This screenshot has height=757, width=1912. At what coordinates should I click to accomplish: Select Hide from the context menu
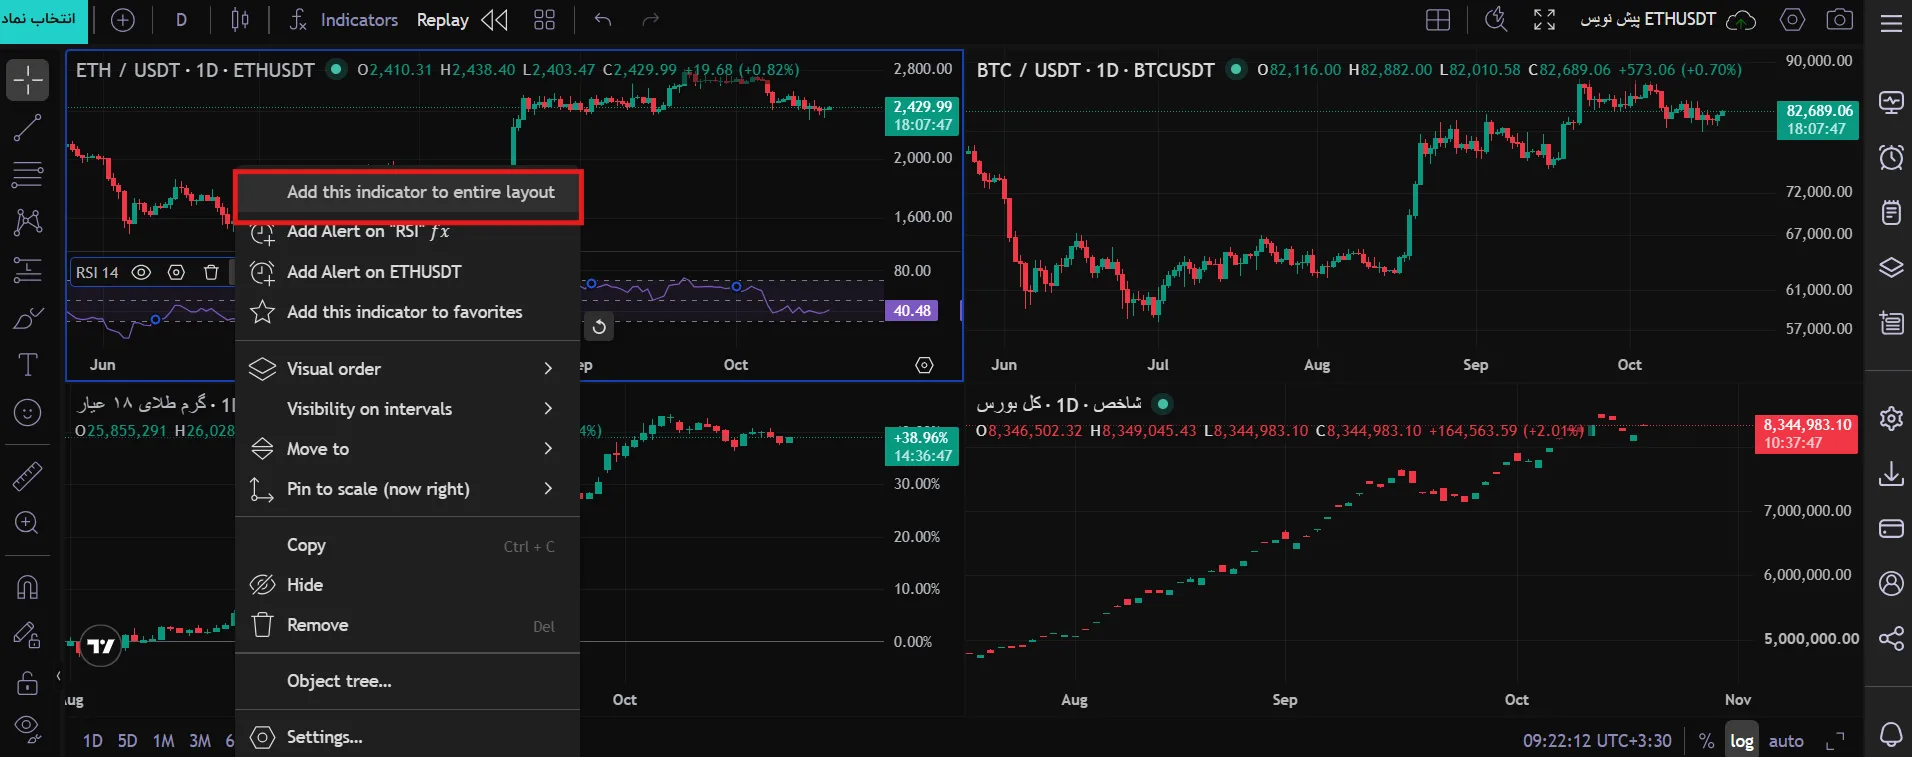click(407, 585)
